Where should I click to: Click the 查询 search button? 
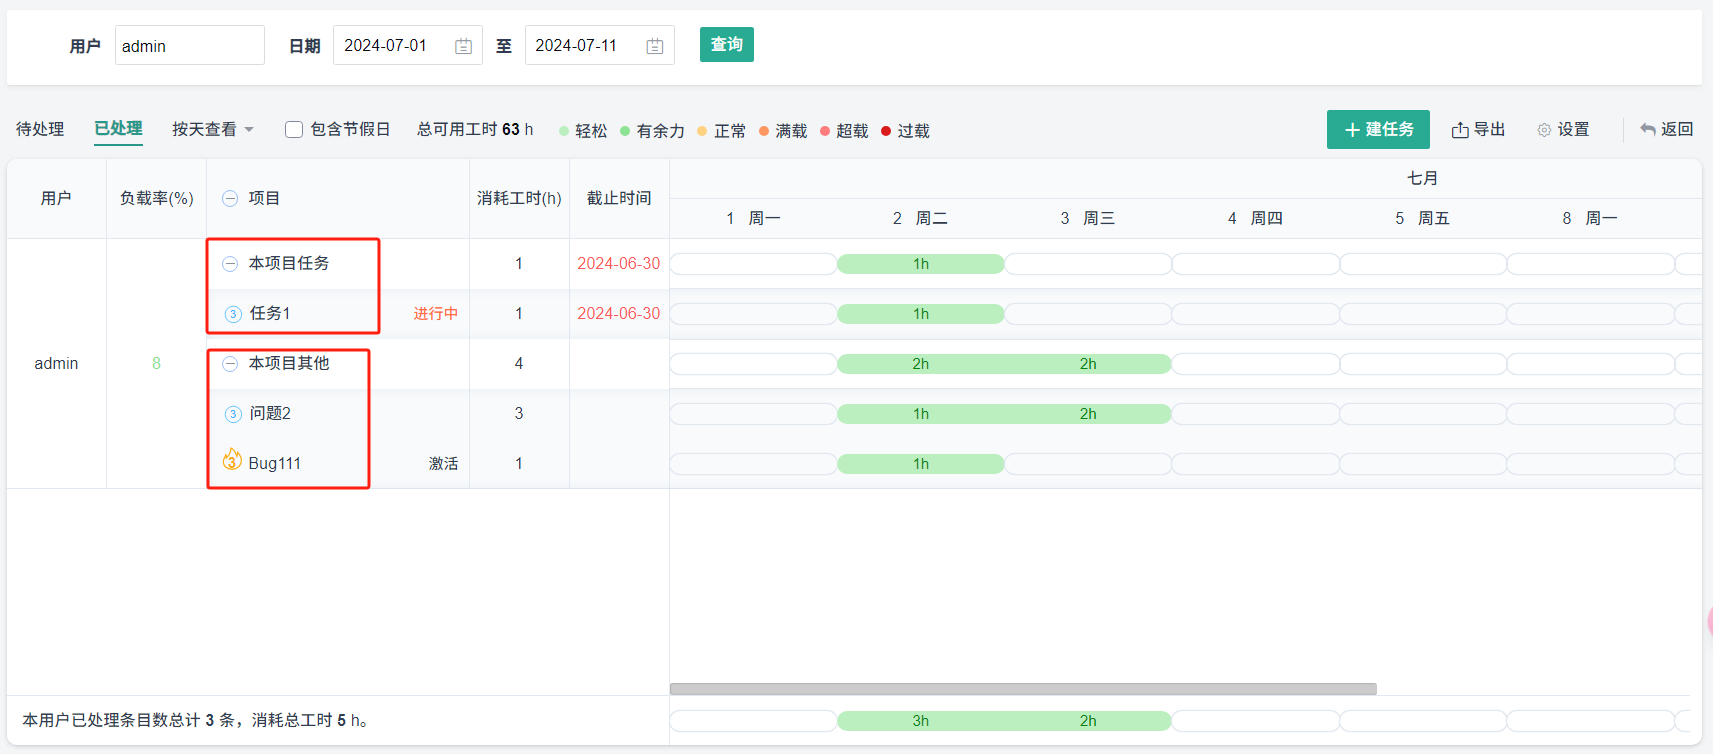[x=726, y=44]
